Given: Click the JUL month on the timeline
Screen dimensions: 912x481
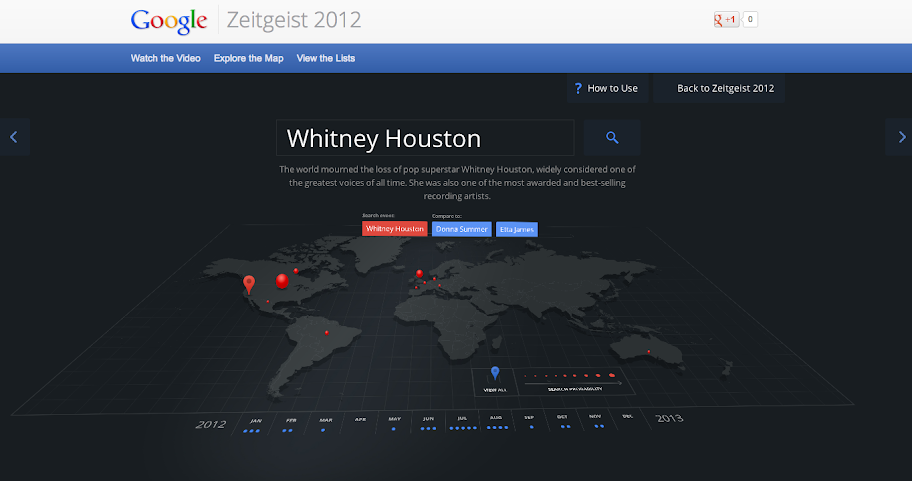Looking at the screenshot, I should 461,419.
